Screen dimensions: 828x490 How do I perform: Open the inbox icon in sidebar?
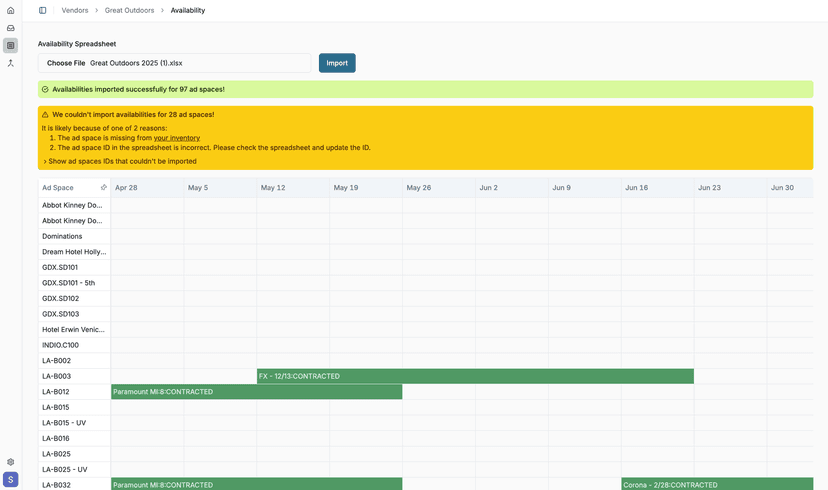pyautogui.click(x=11, y=28)
